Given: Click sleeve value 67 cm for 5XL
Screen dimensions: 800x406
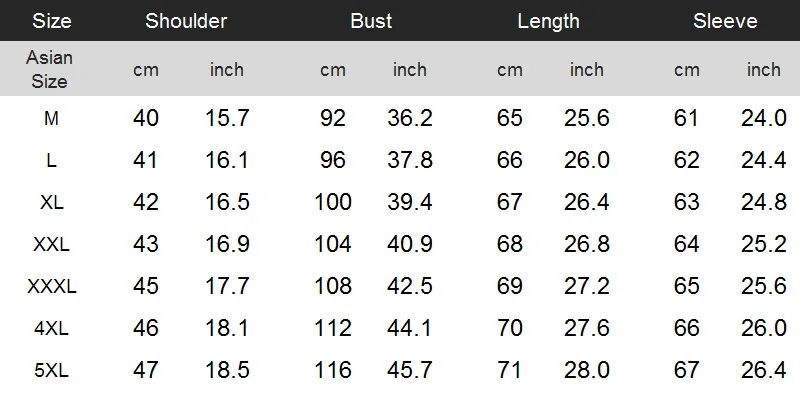Looking at the screenshot, I should [686, 370].
